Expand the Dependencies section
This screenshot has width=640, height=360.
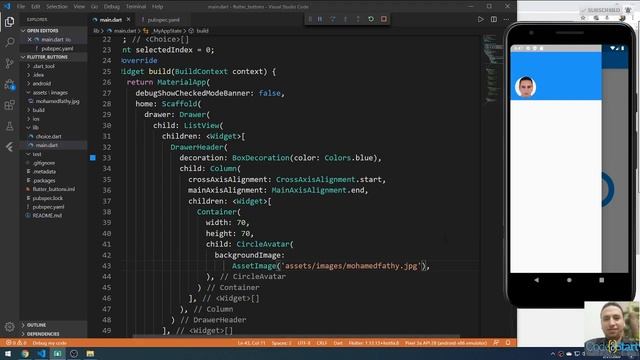pos(53,334)
